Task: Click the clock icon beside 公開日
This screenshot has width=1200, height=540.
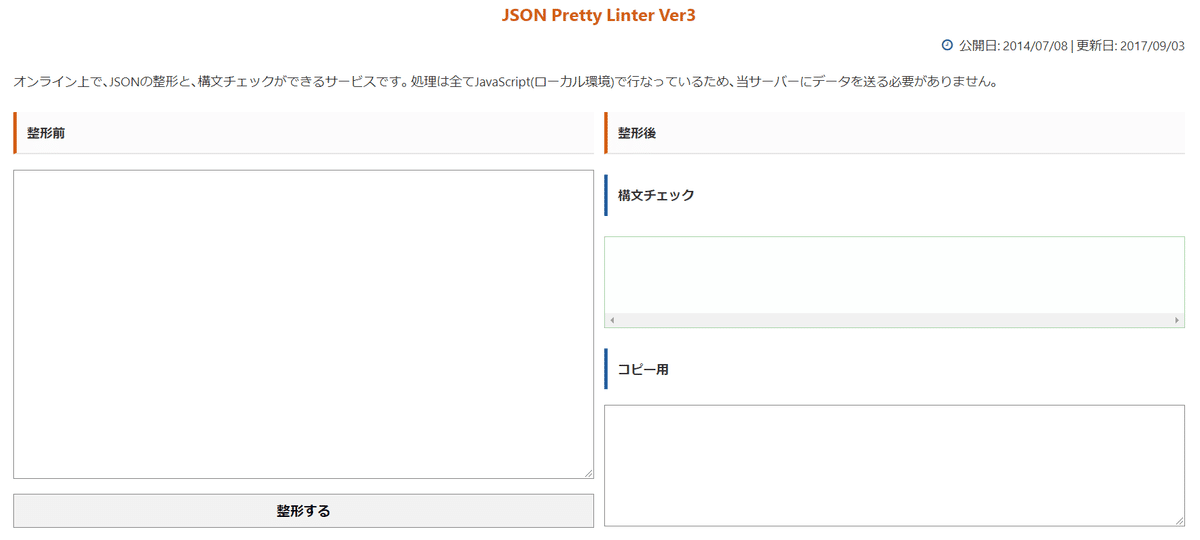Action: point(948,45)
